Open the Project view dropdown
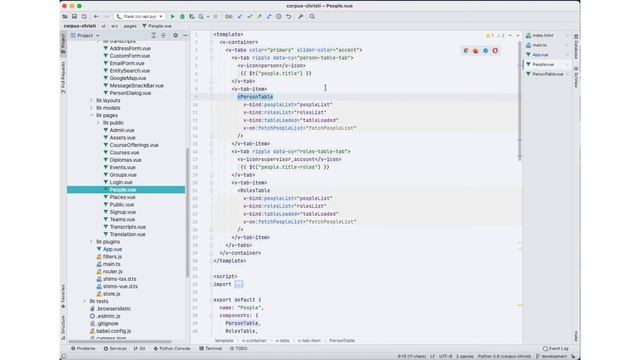This screenshot has height=360, width=640. click(x=85, y=36)
